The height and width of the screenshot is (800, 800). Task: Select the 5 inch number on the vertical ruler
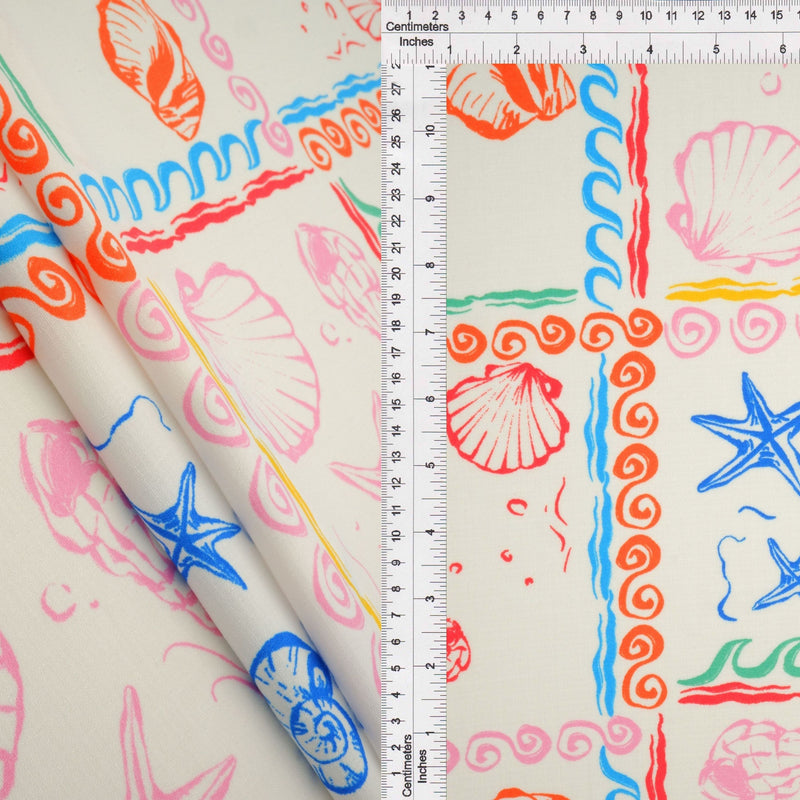click(x=431, y=465)
